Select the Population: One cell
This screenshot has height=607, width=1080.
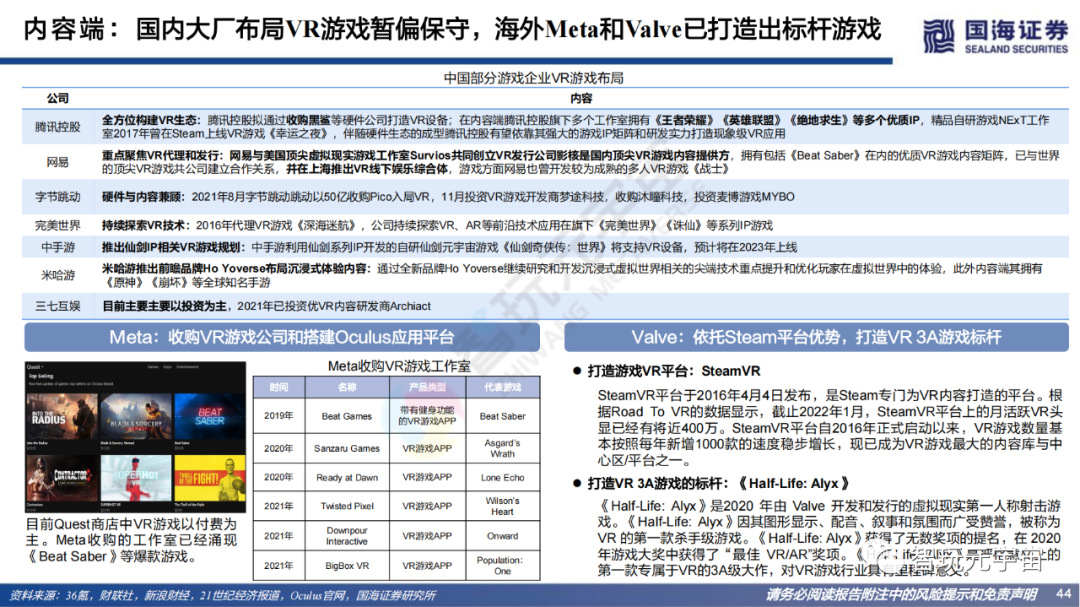tap(502, 565)
